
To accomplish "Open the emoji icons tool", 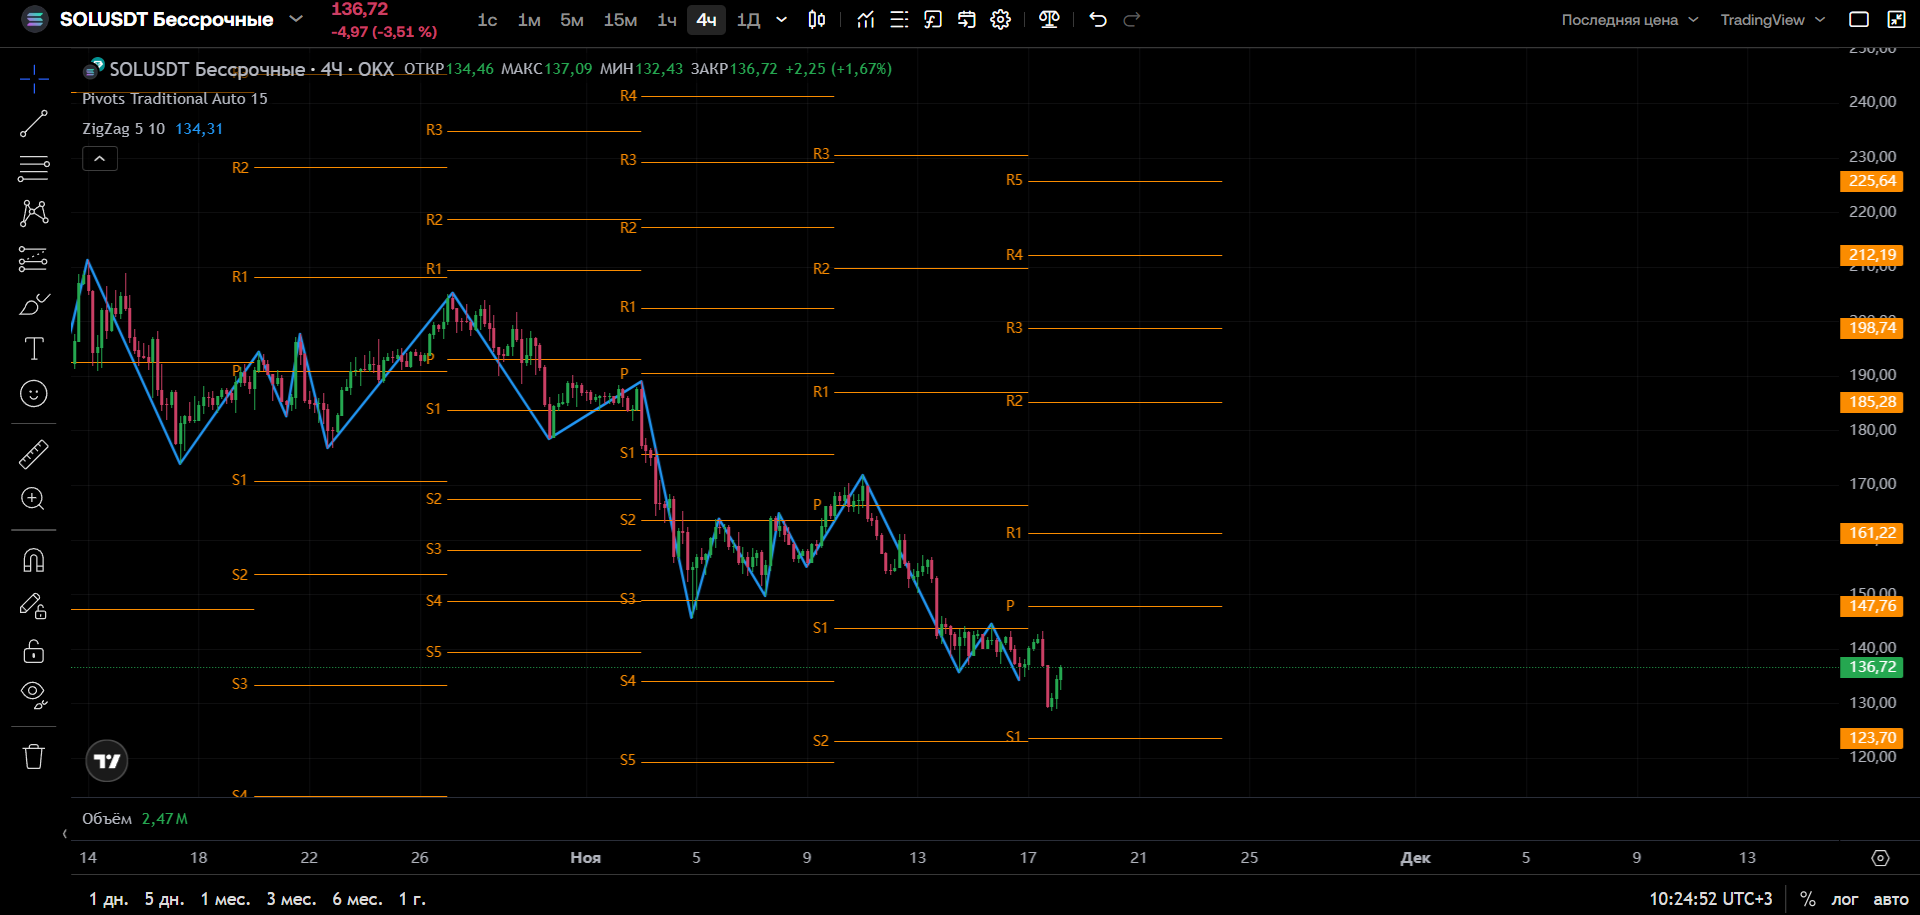I will (x=34, y=394).
